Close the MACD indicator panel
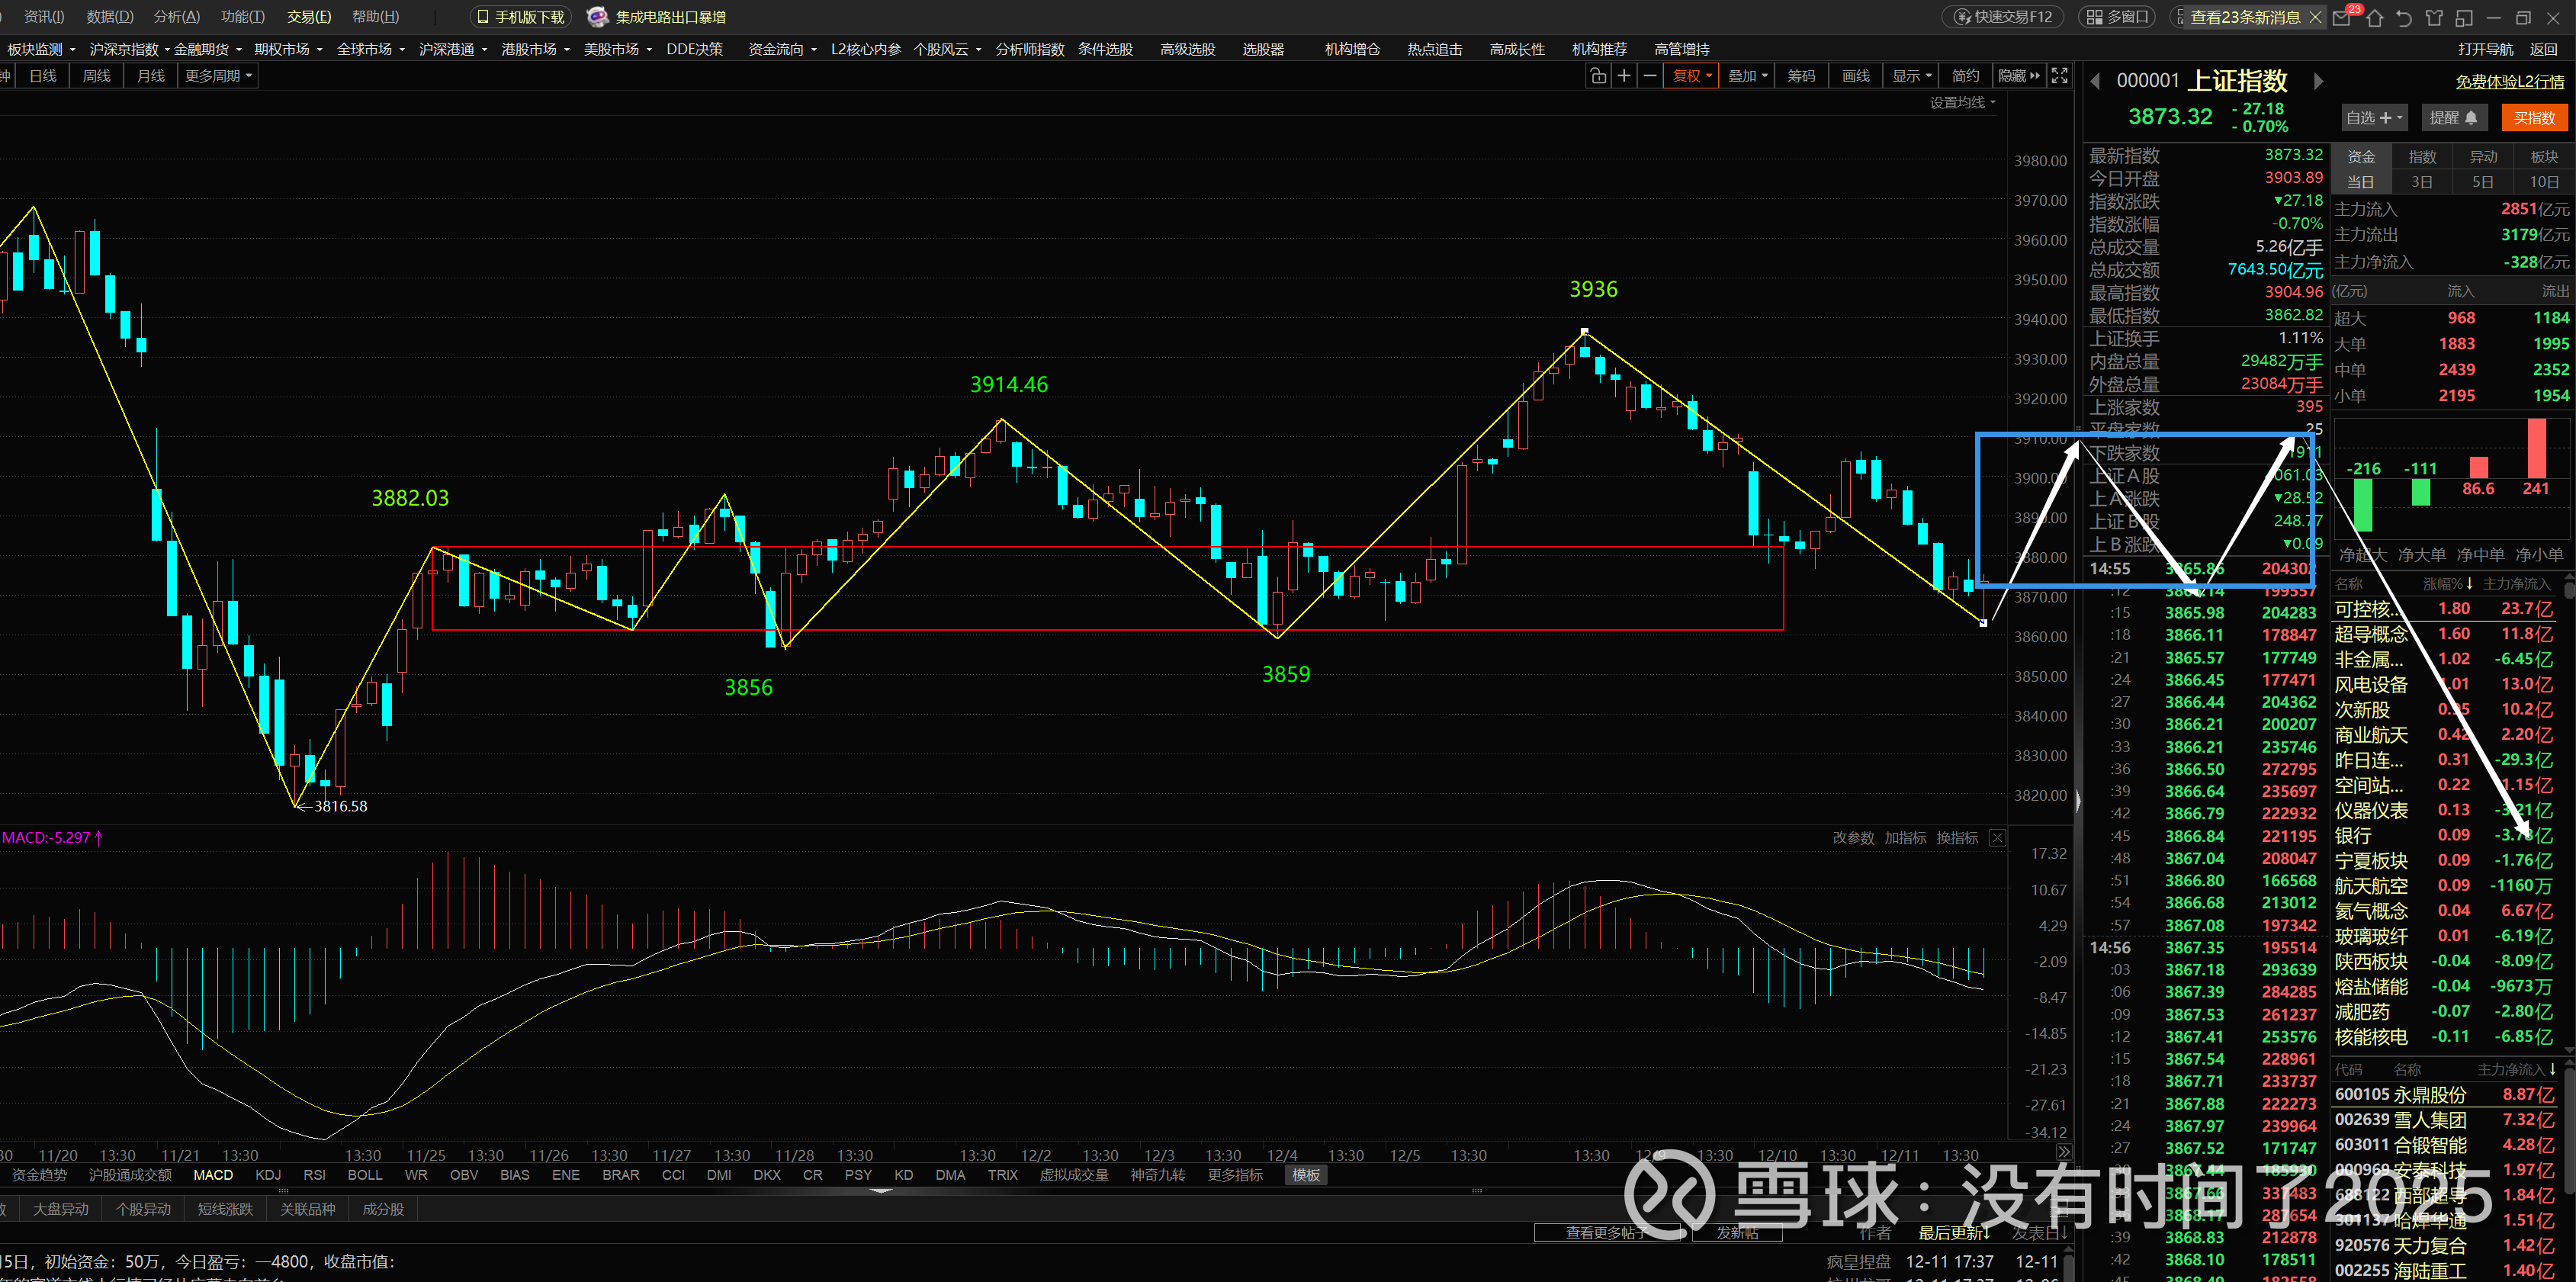The width and height of the screenshot is (2576, 1282). (x=1997, y=838)
